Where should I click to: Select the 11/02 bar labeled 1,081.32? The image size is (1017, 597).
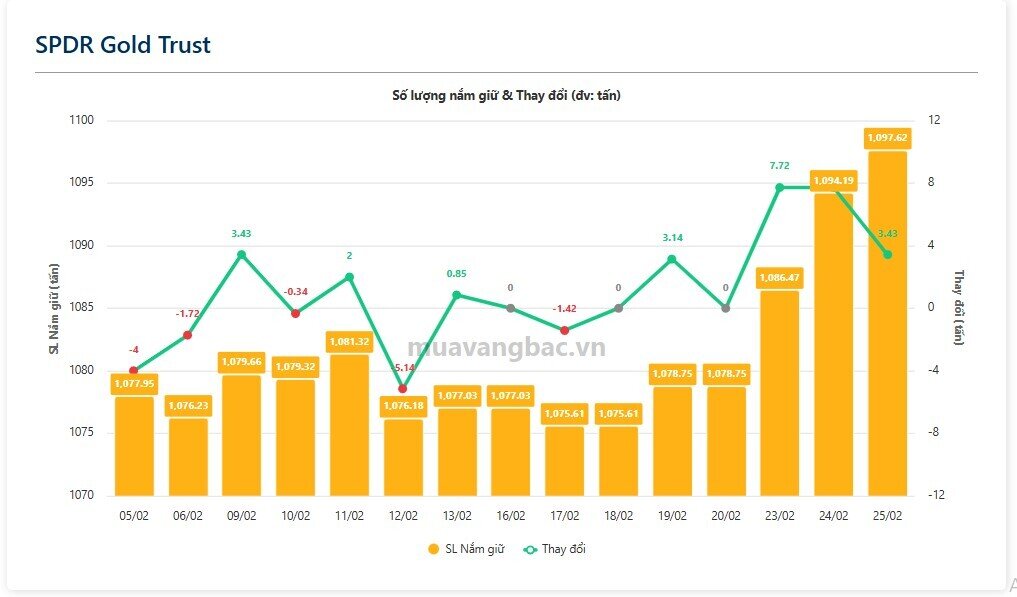click(350, 426)
